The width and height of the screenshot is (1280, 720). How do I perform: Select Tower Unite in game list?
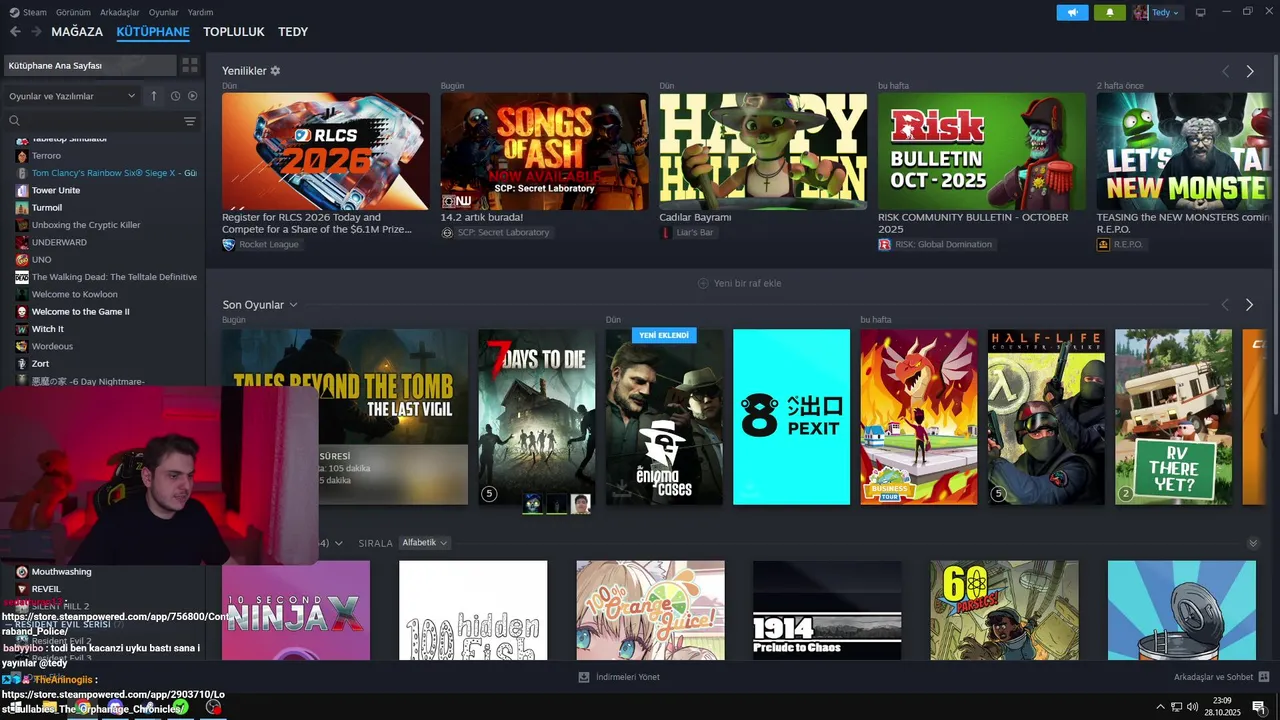coord(56,190)
